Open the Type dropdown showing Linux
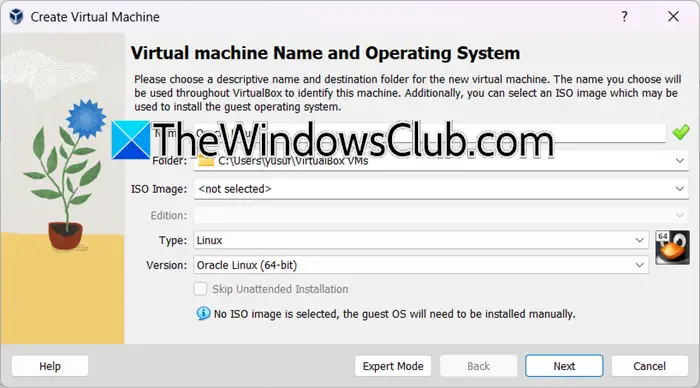 [421, 240]
